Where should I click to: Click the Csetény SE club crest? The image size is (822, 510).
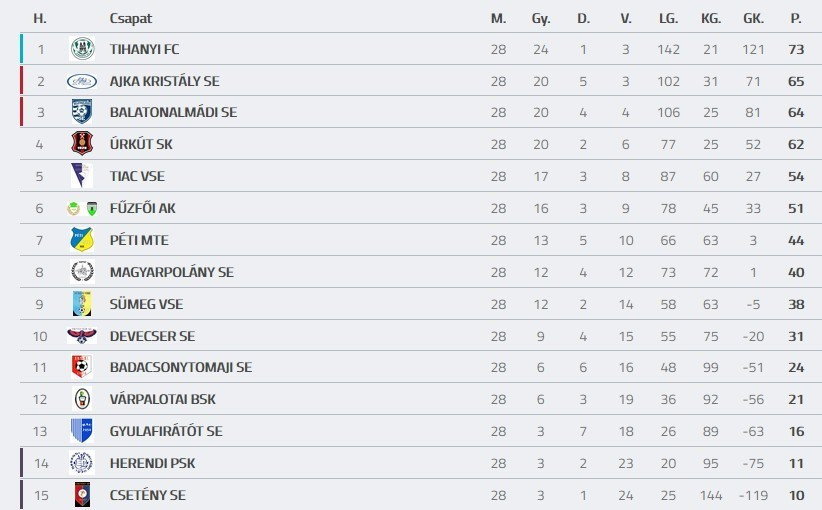(x=81, y=495)
